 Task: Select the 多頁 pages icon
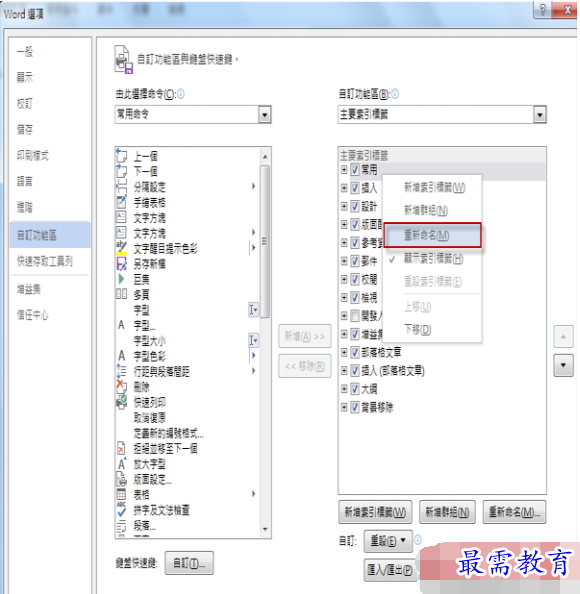(121, 294)
